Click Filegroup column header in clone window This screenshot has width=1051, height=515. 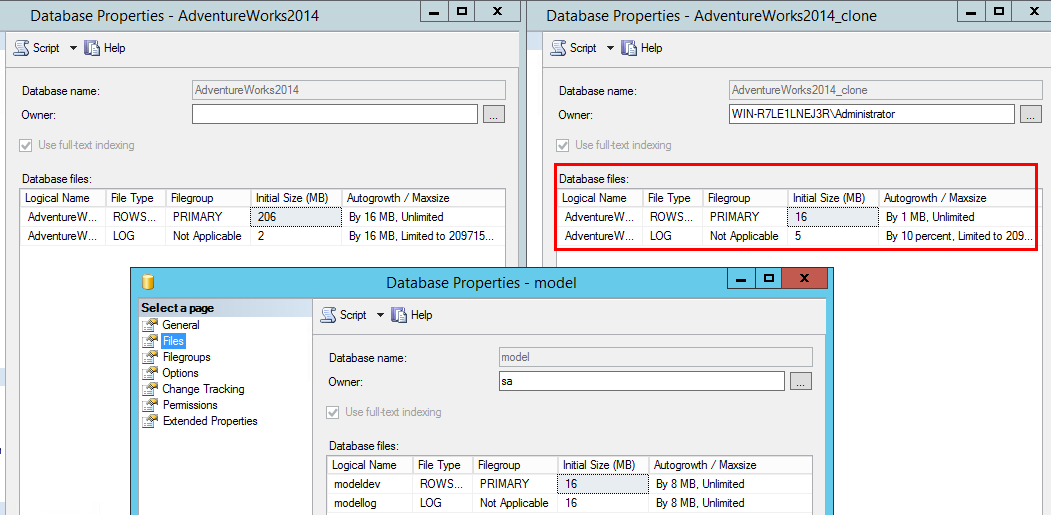[745, 198]
